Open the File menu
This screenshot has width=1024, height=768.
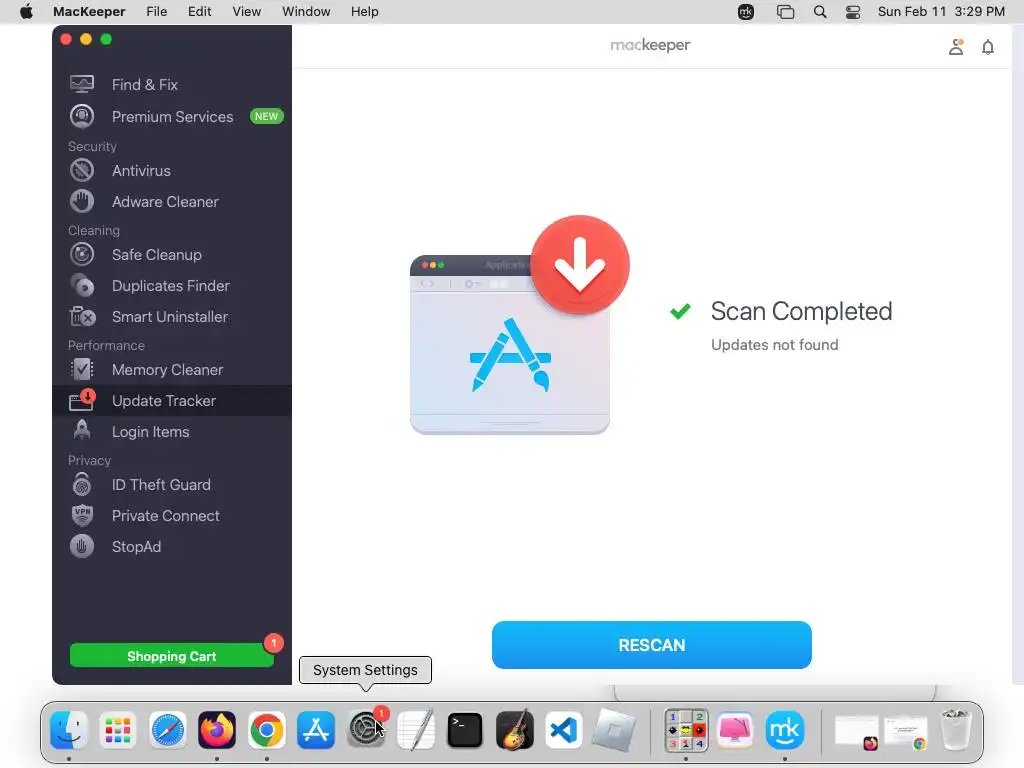156,12
